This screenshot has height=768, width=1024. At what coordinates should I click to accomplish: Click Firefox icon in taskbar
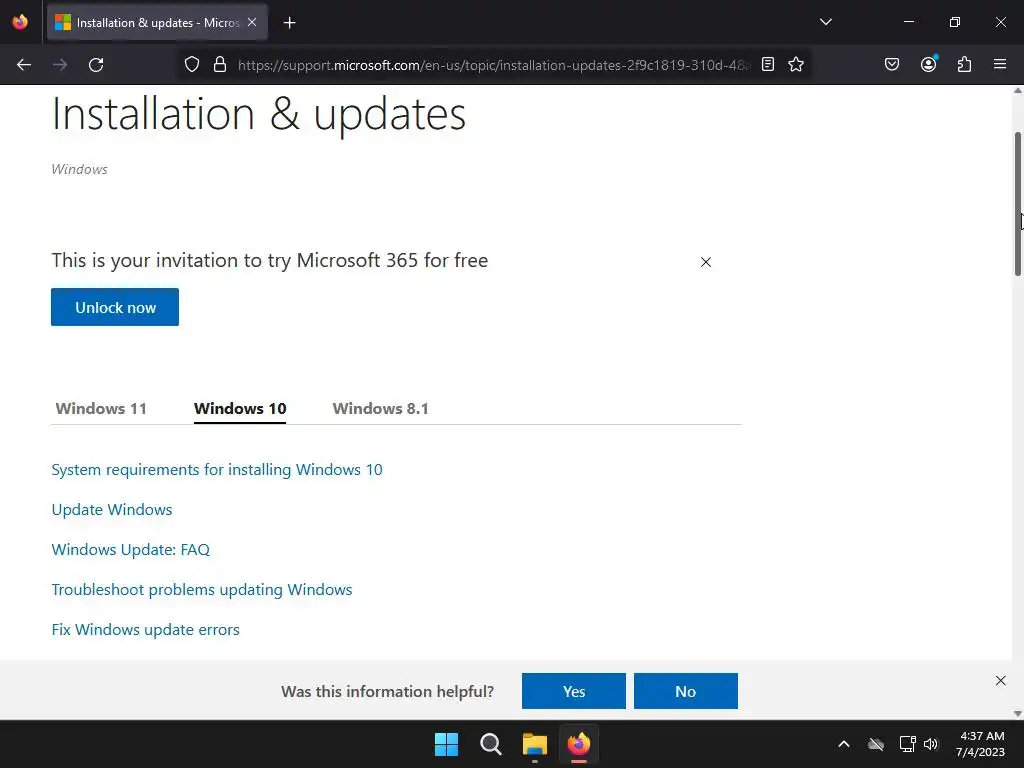click(579, 744)
